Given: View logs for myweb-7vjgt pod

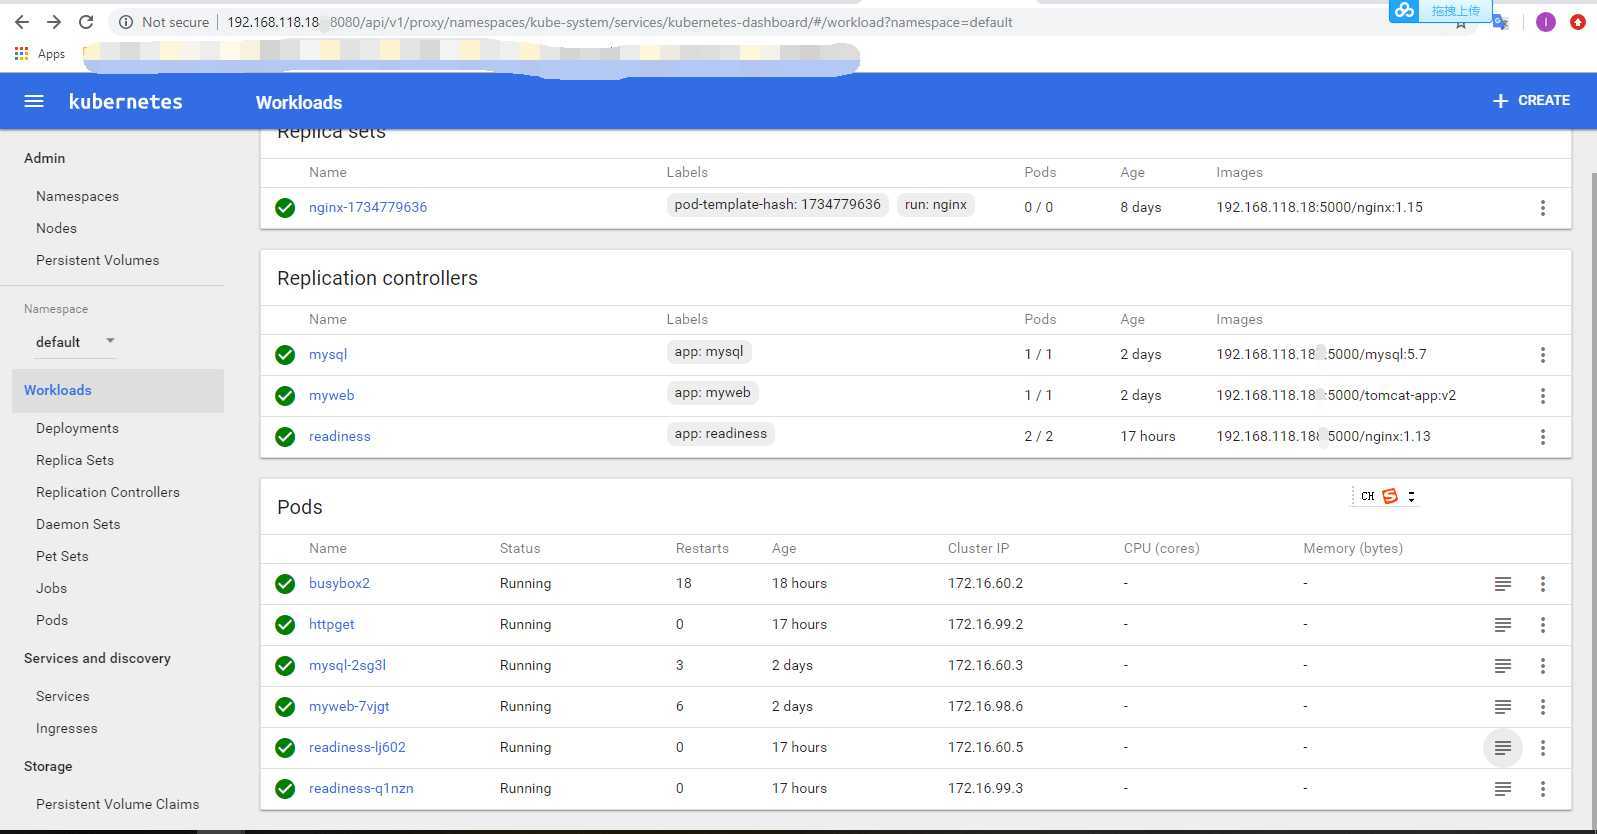Looking at the screenshot, I should [x=1502, y=707].
